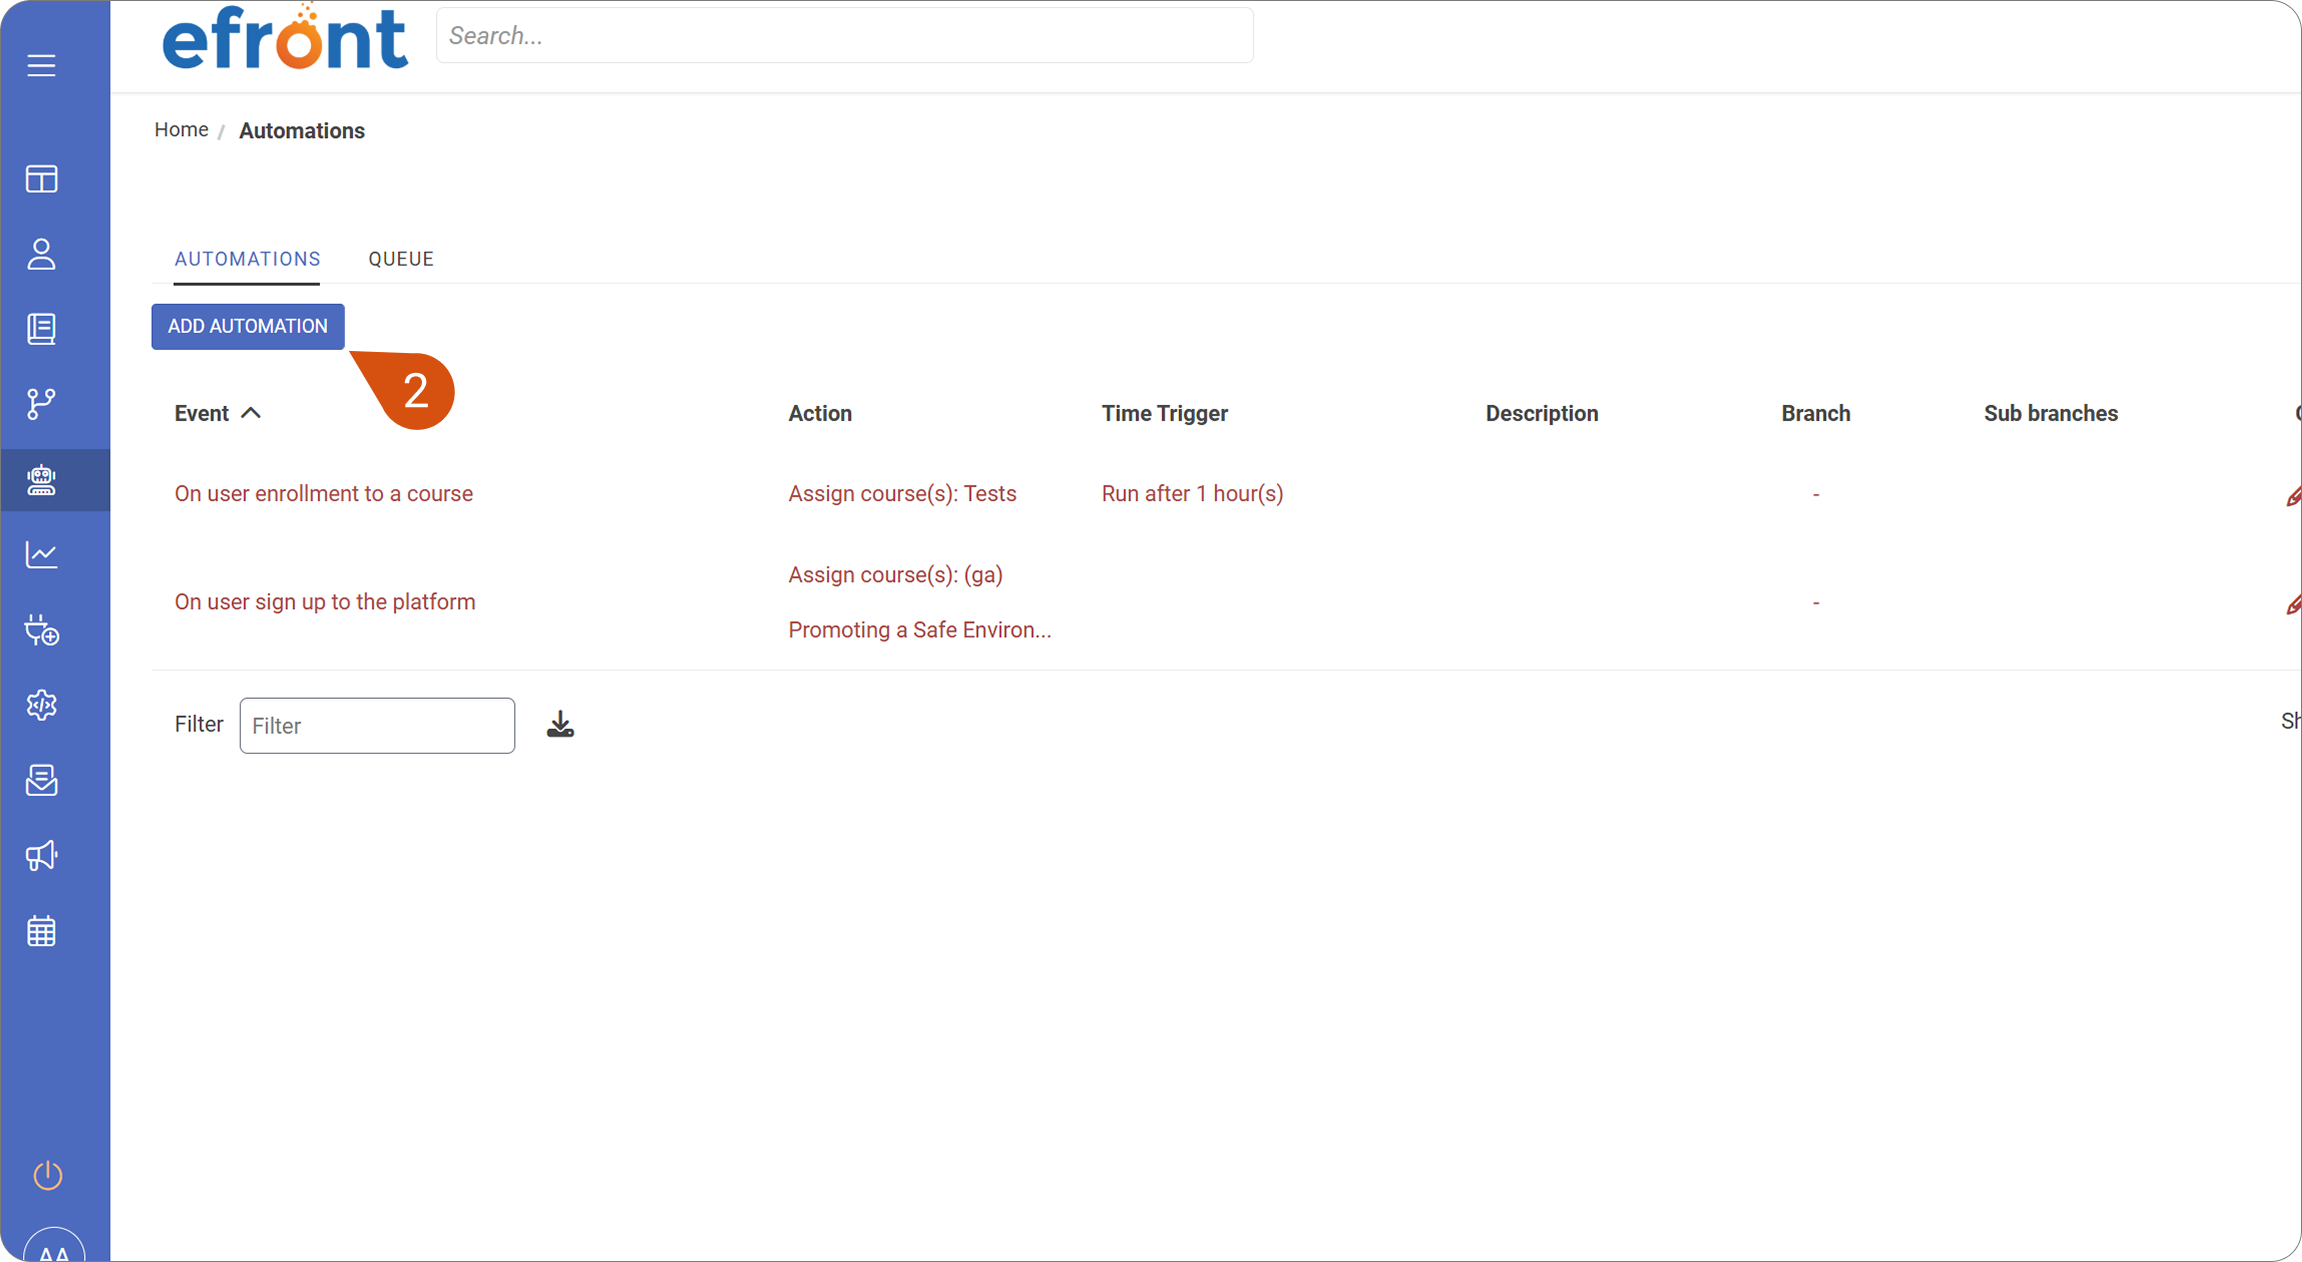2302x1262 pixels.
Task: Focus the Filter input field
Action: 377,726
